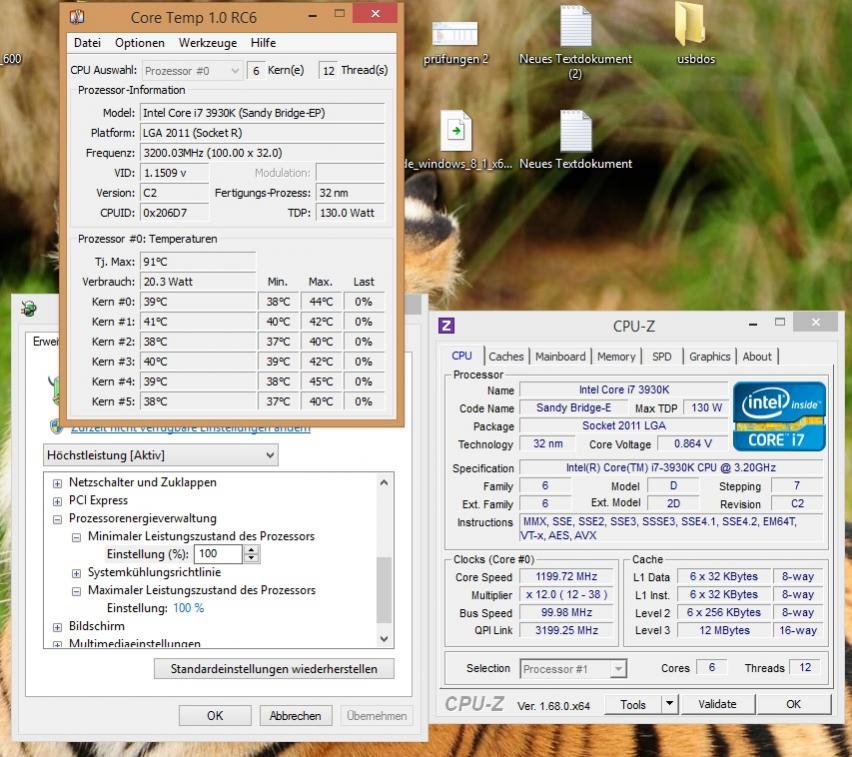
Task: Click the Tools button in CPU-Z
Action: point(633,704)
